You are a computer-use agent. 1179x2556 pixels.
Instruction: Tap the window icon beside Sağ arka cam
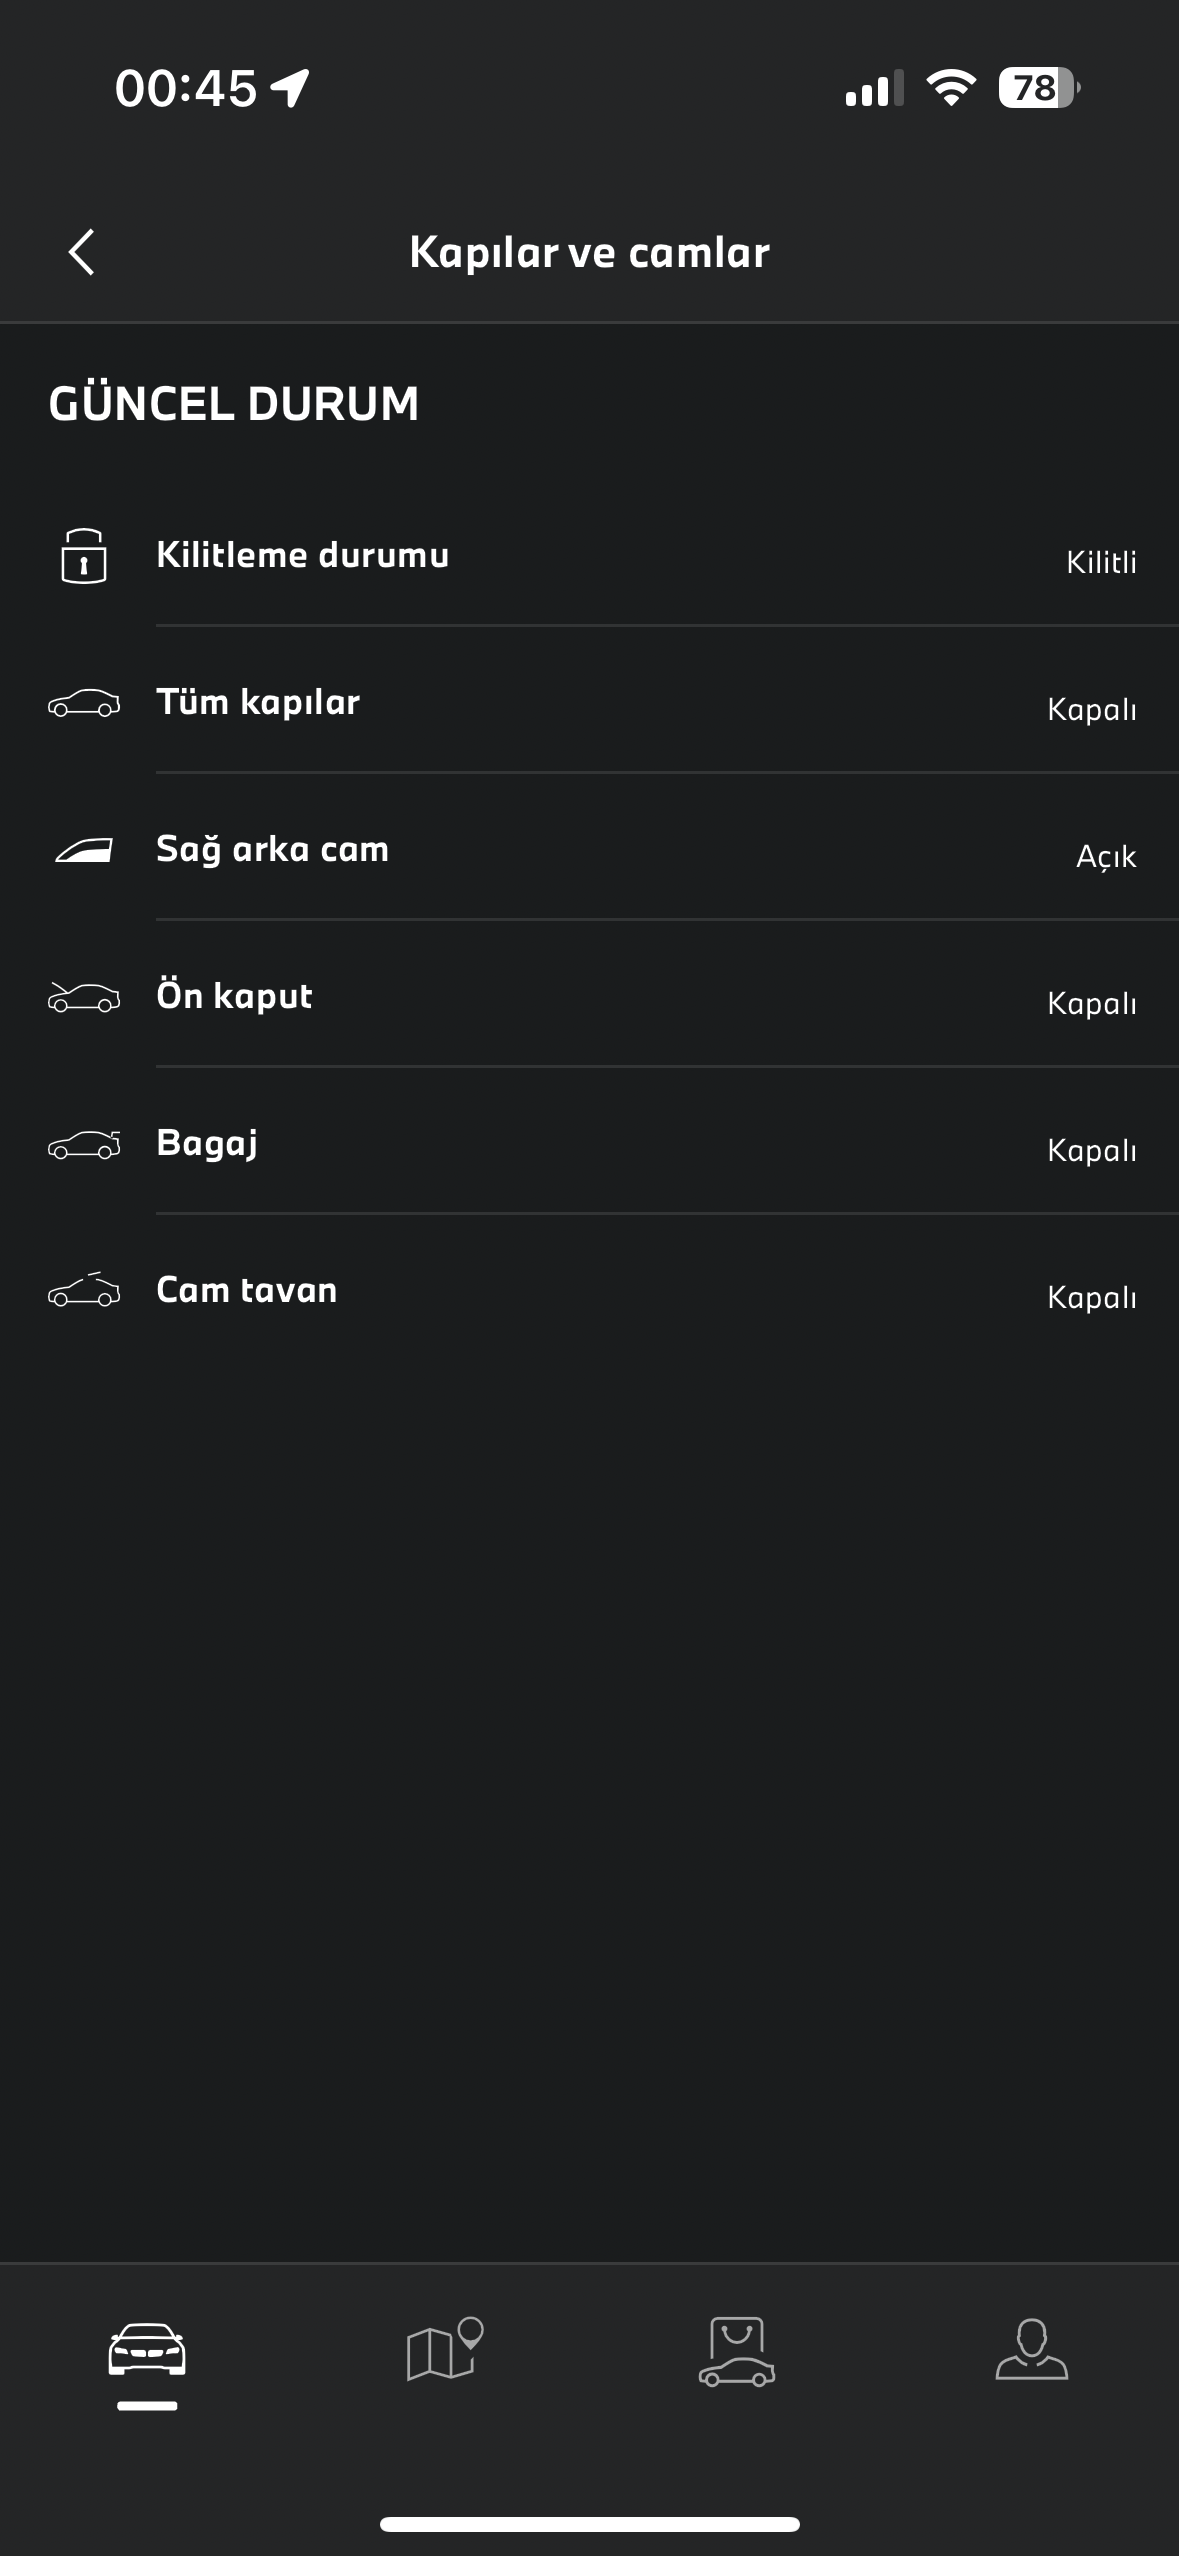point(84,850)
